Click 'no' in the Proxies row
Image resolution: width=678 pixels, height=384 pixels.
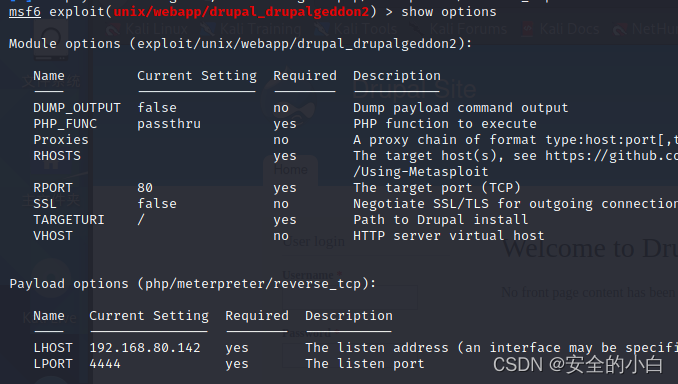(281, 141)
